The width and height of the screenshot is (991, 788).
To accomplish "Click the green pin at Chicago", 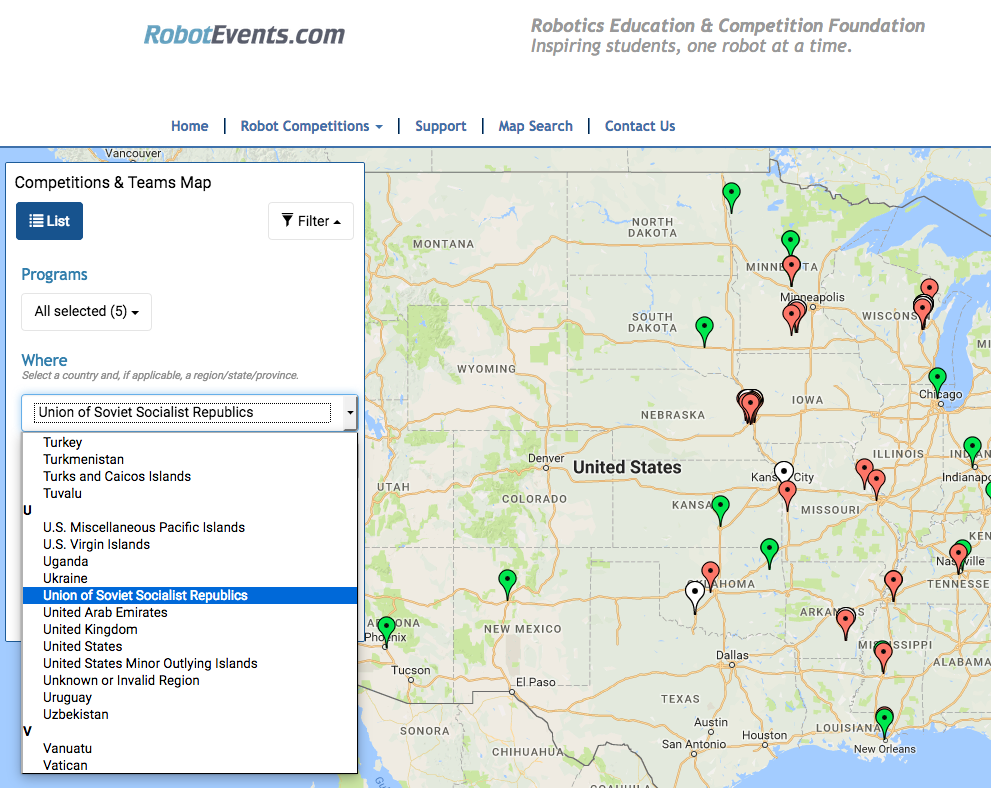I will click(x=937, y=379).
